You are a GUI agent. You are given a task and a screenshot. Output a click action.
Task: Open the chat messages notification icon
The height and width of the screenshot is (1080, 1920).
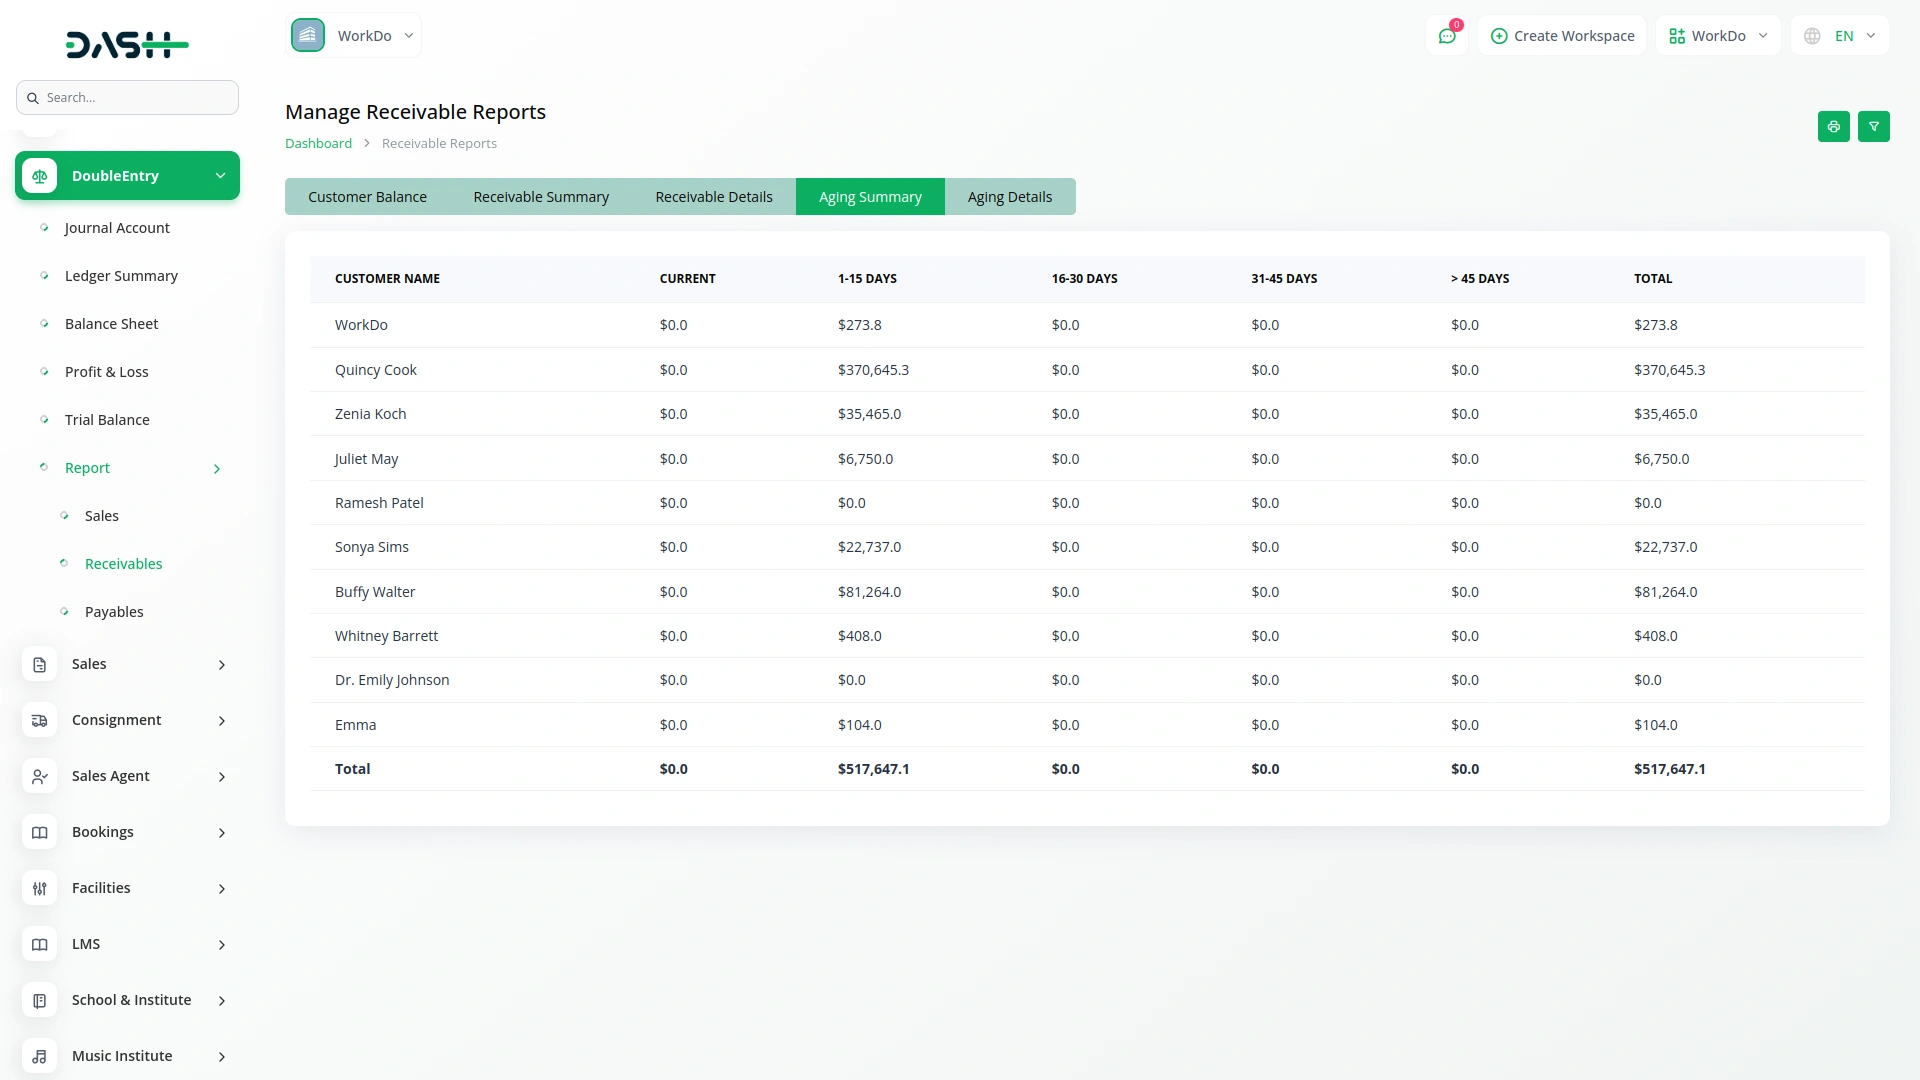point(1447,36)
